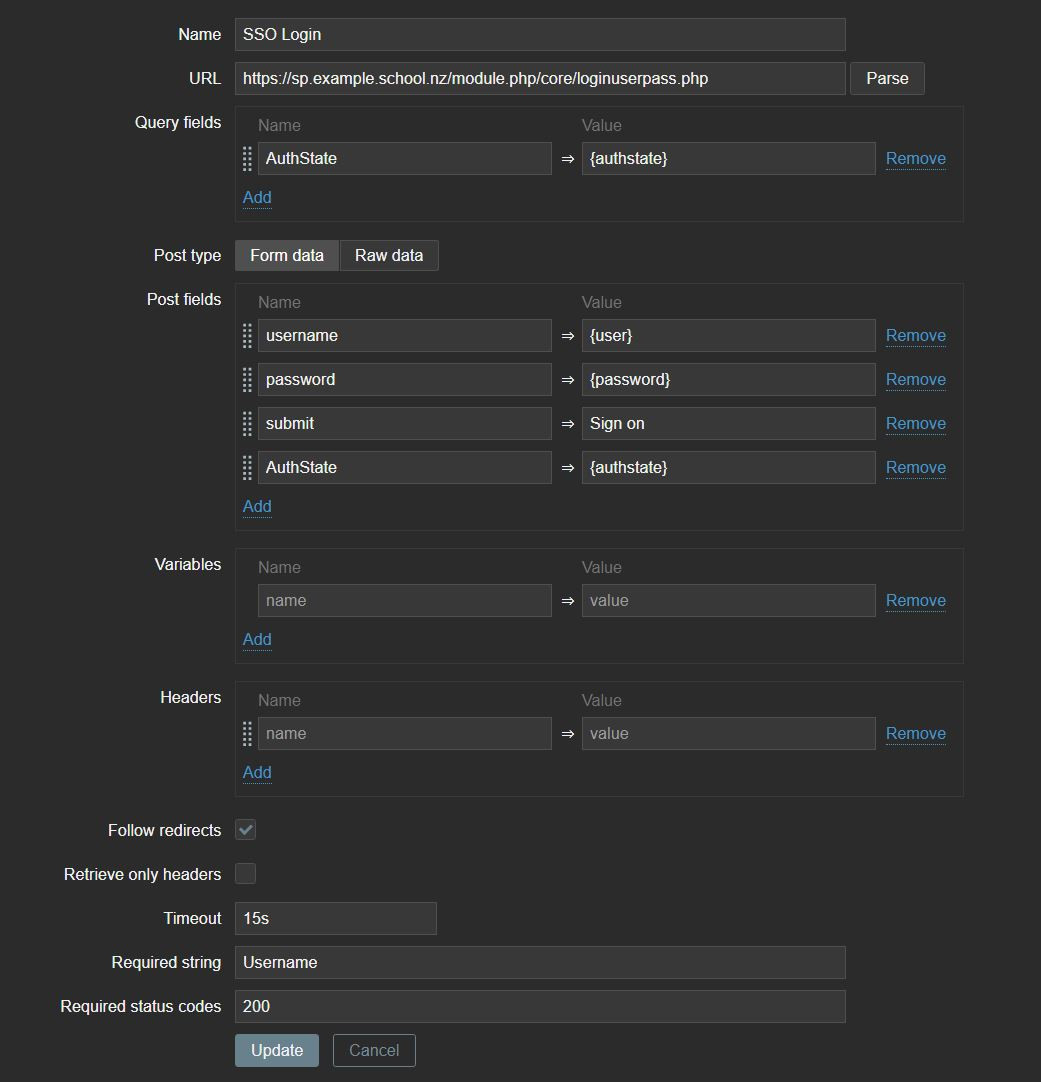
Task: Select Form data post type
Action: click(287, 256)
